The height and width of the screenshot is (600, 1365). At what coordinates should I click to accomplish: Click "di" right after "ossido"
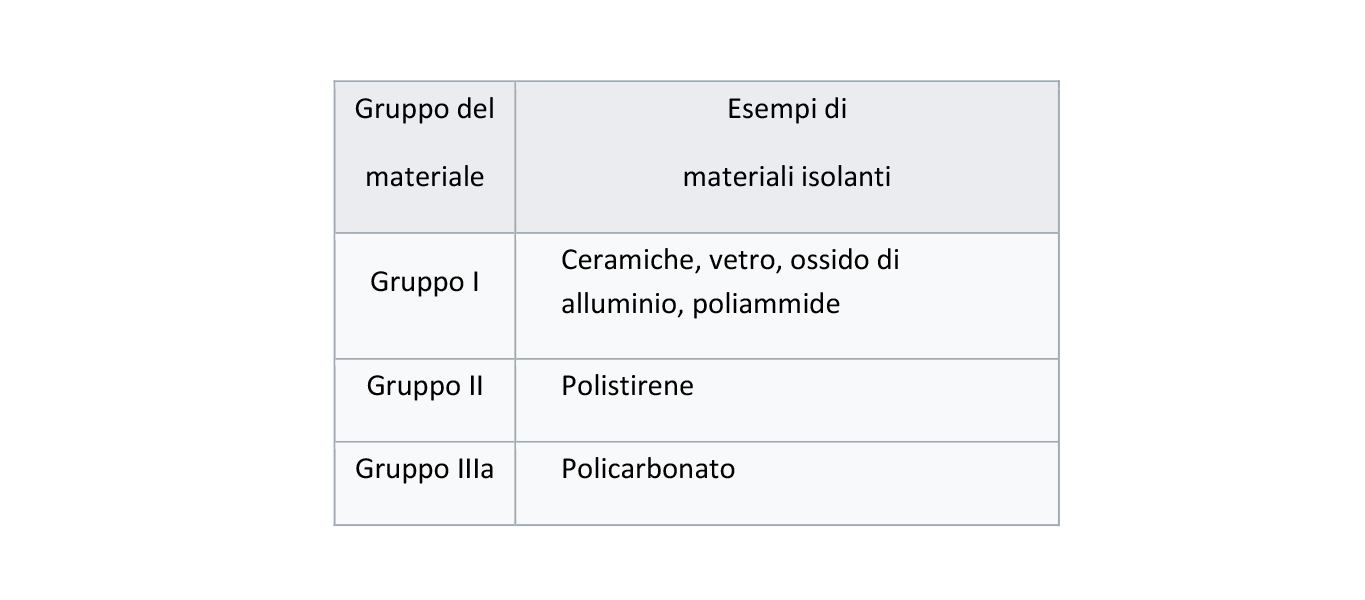888,260
